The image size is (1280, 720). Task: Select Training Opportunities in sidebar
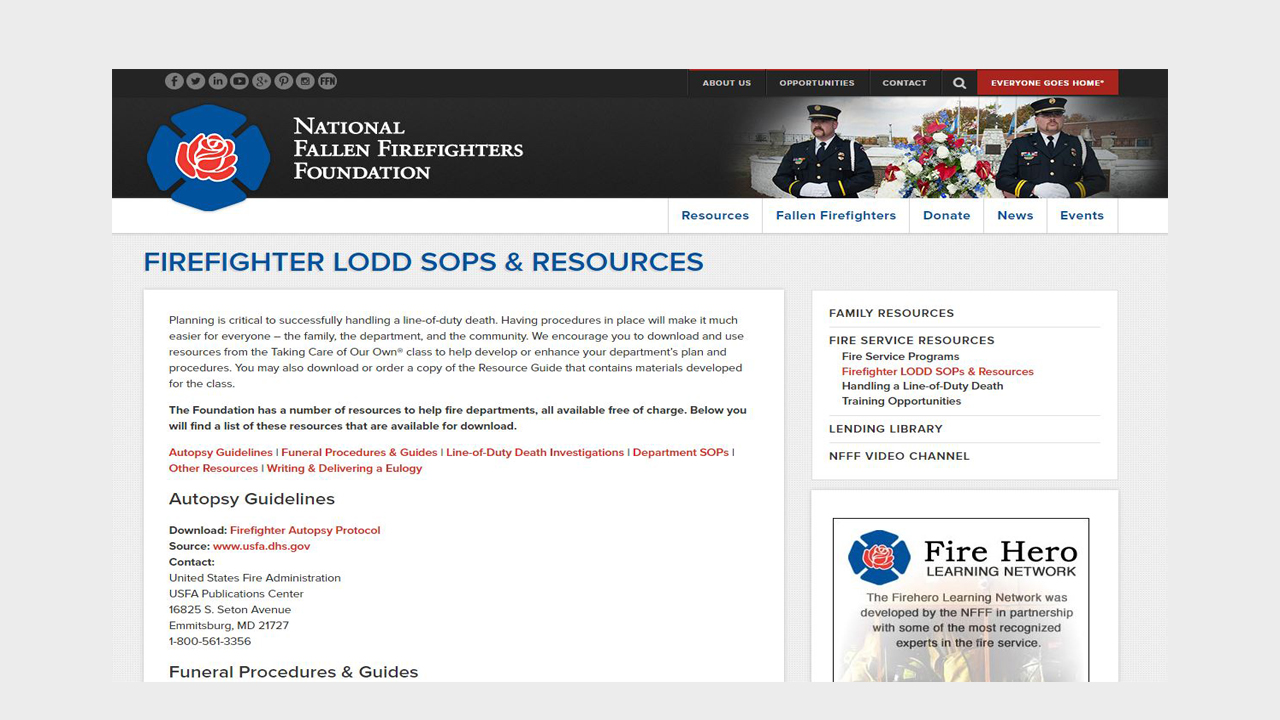[901, 401]
